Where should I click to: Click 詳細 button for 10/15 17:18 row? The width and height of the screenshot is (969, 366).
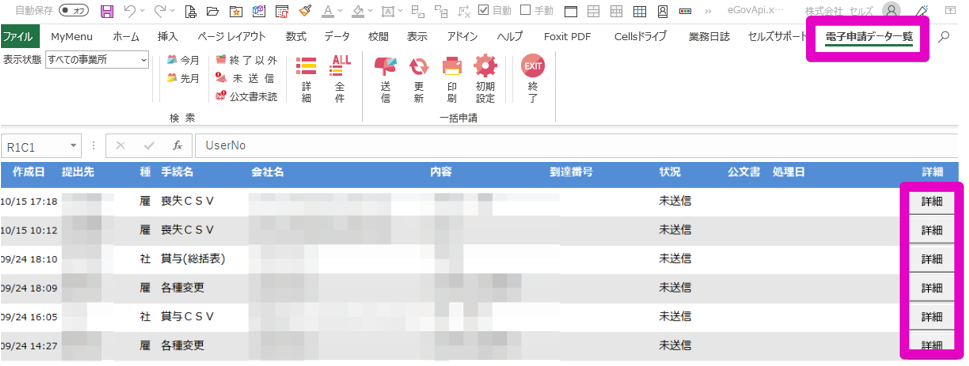click(931, 201)
